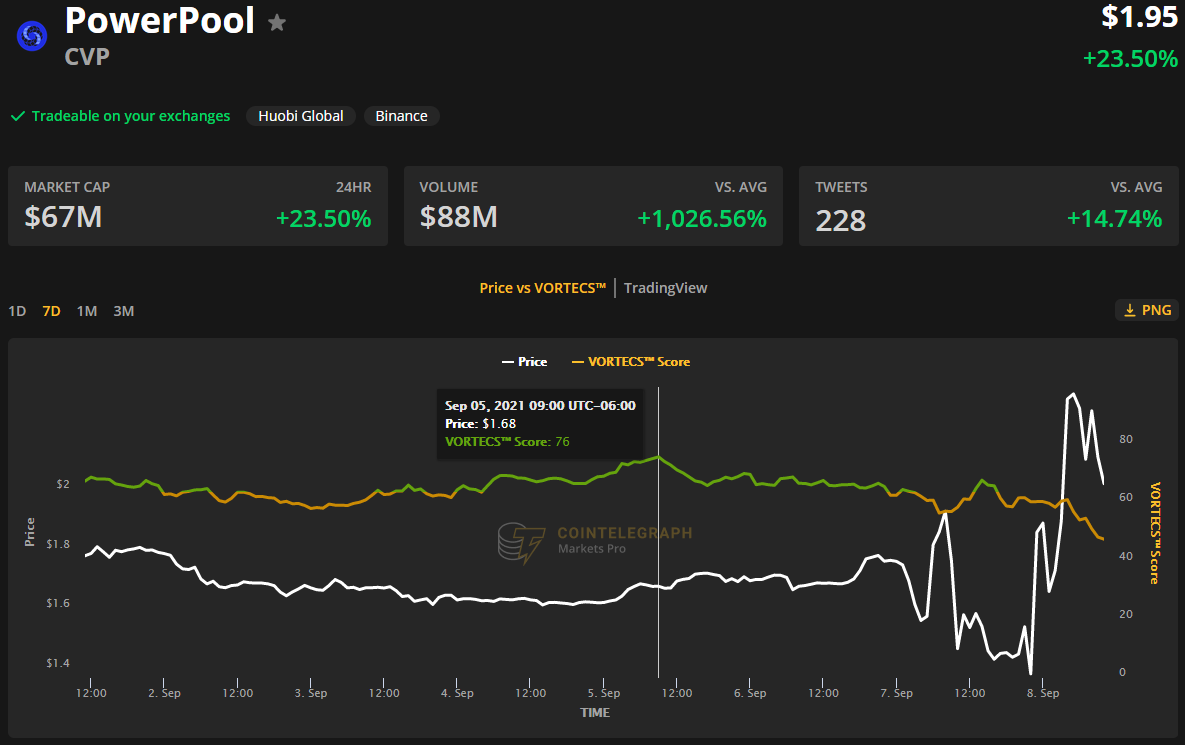Switch to the 1M time range
1185x745 pixels.
(x=87, y=311)
